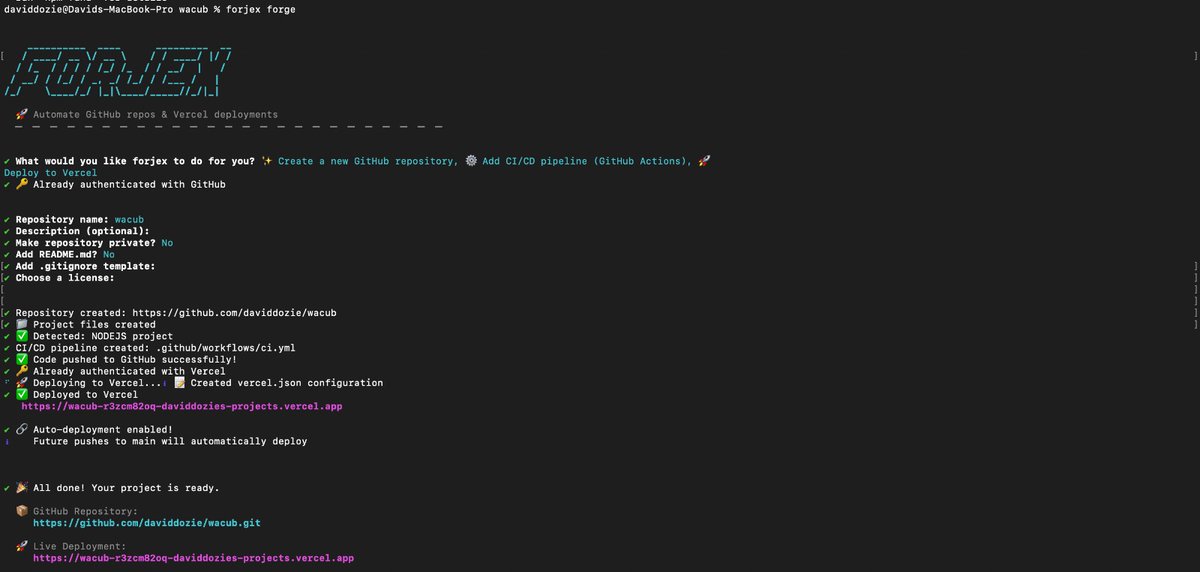Click the 'Add CI/CD pipeline (GitHub Actions),' answer text

(586, 161)
